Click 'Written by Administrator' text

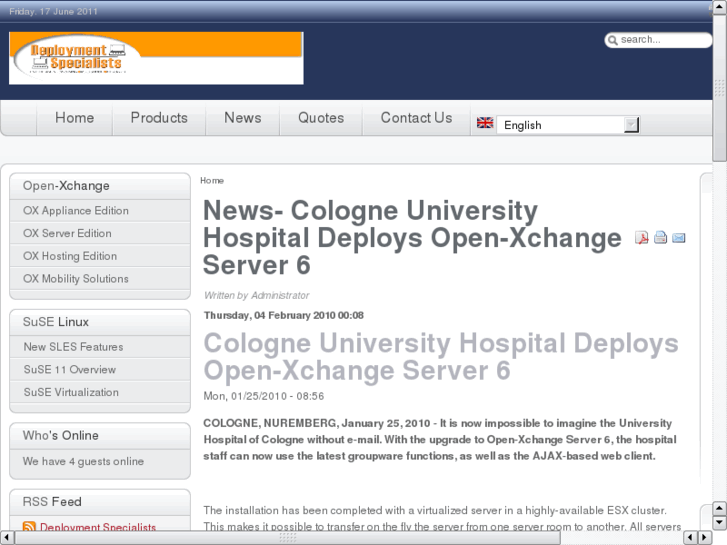[x=256, y=295]
